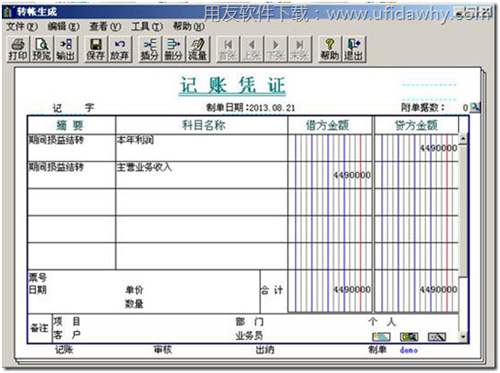Screen dimensions: 500x373
Task: Click the leftmost small icon under 个人
Action: pyautogui.click(x=381, y=337)
